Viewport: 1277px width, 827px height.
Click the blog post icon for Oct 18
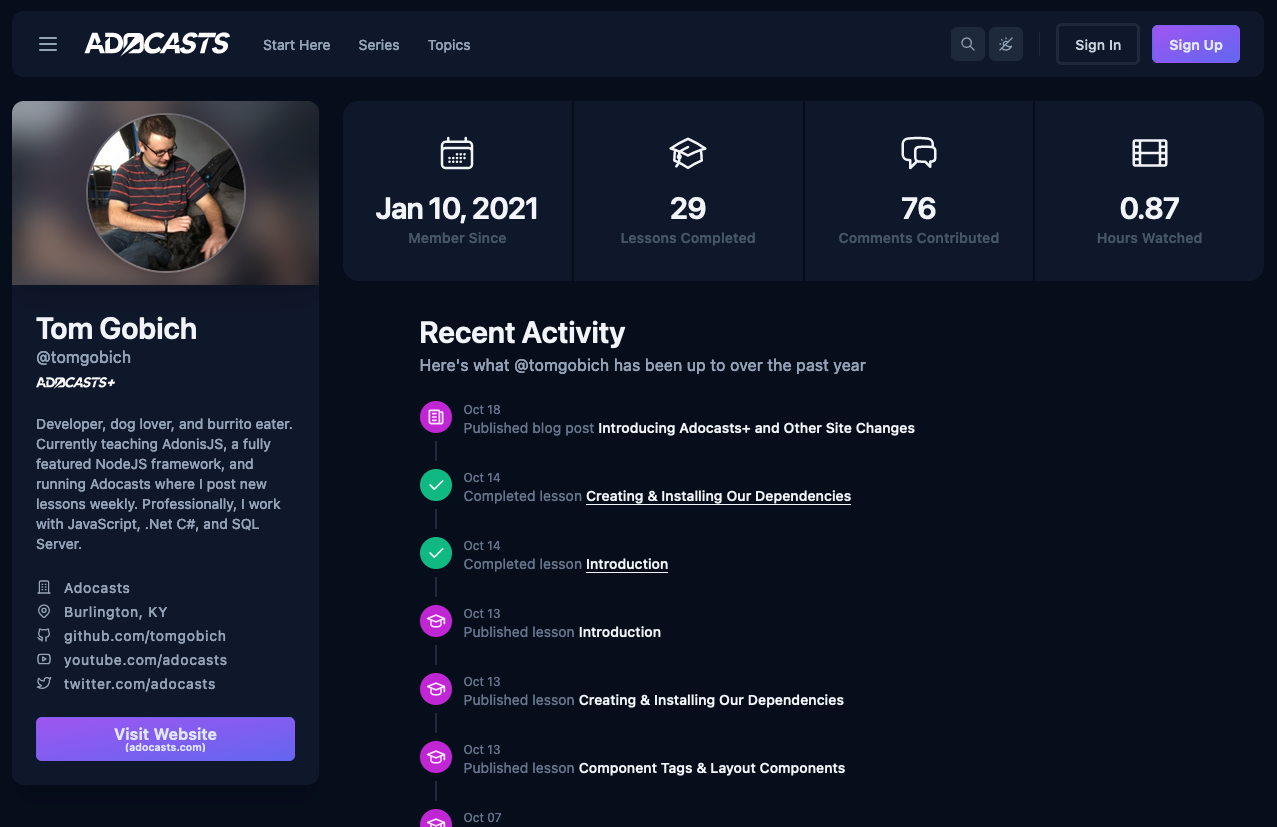436,417
